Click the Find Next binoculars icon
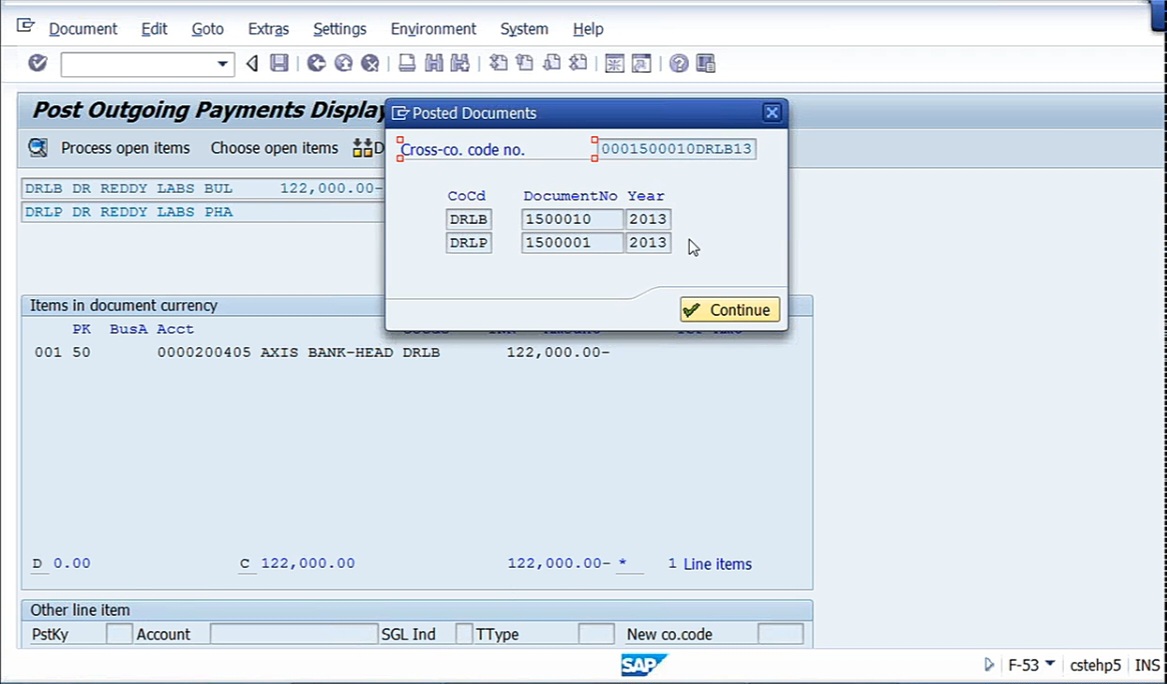 [460, 63]
